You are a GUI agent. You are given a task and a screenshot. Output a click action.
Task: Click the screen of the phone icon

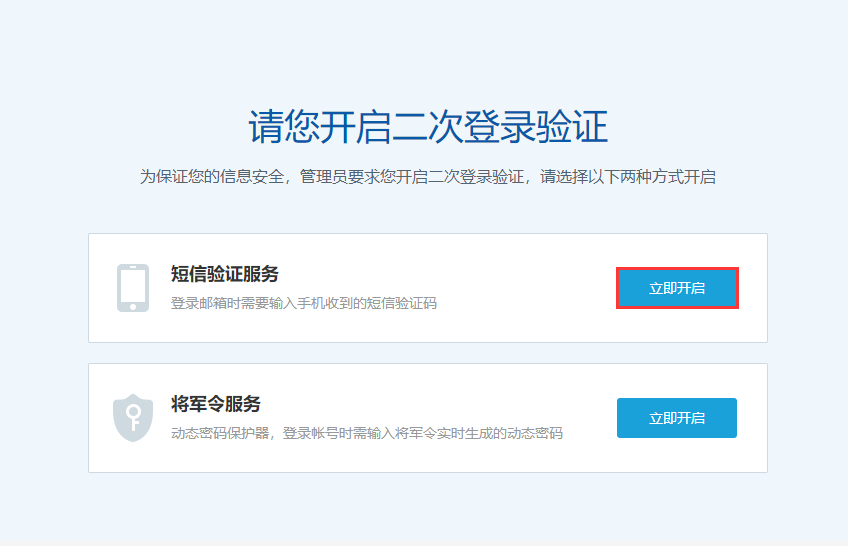click(x=133, y=286)
